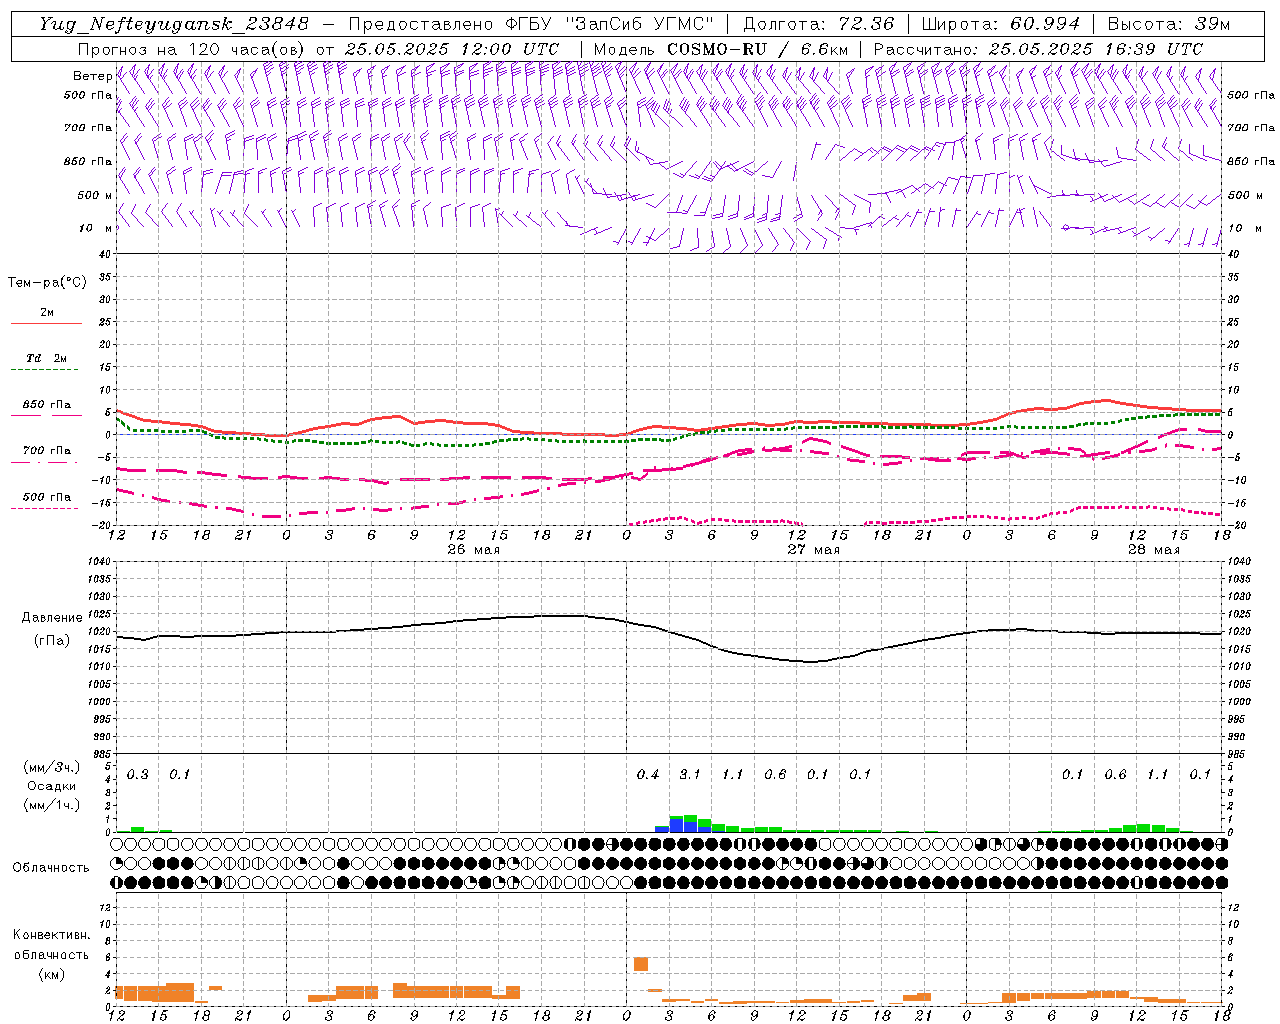The width and height of the screenshot is (1280, 1024).
Task: Click the 0.3 precipitation amount value
Action: tap(138, 774)
